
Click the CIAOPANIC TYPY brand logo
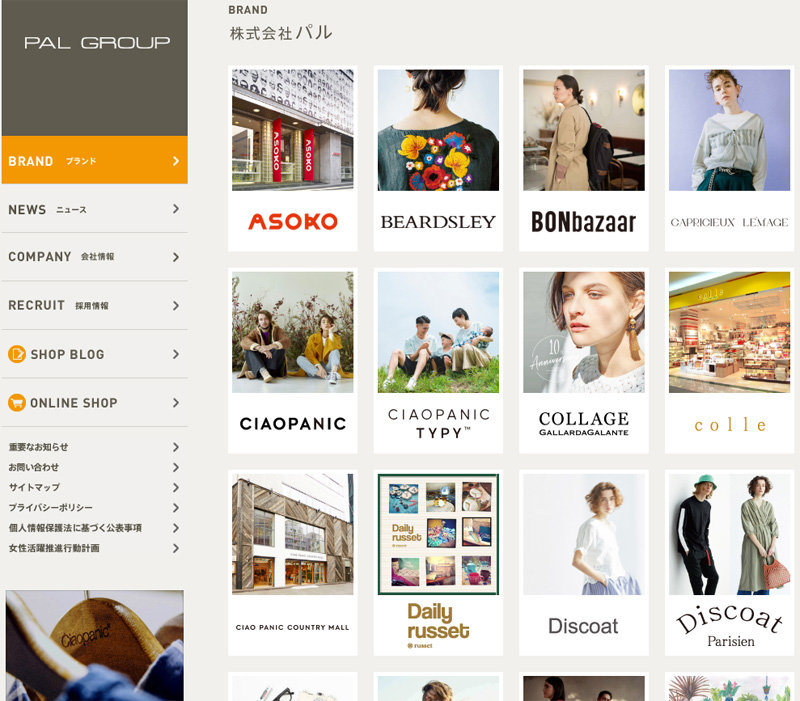click(439, 423)
